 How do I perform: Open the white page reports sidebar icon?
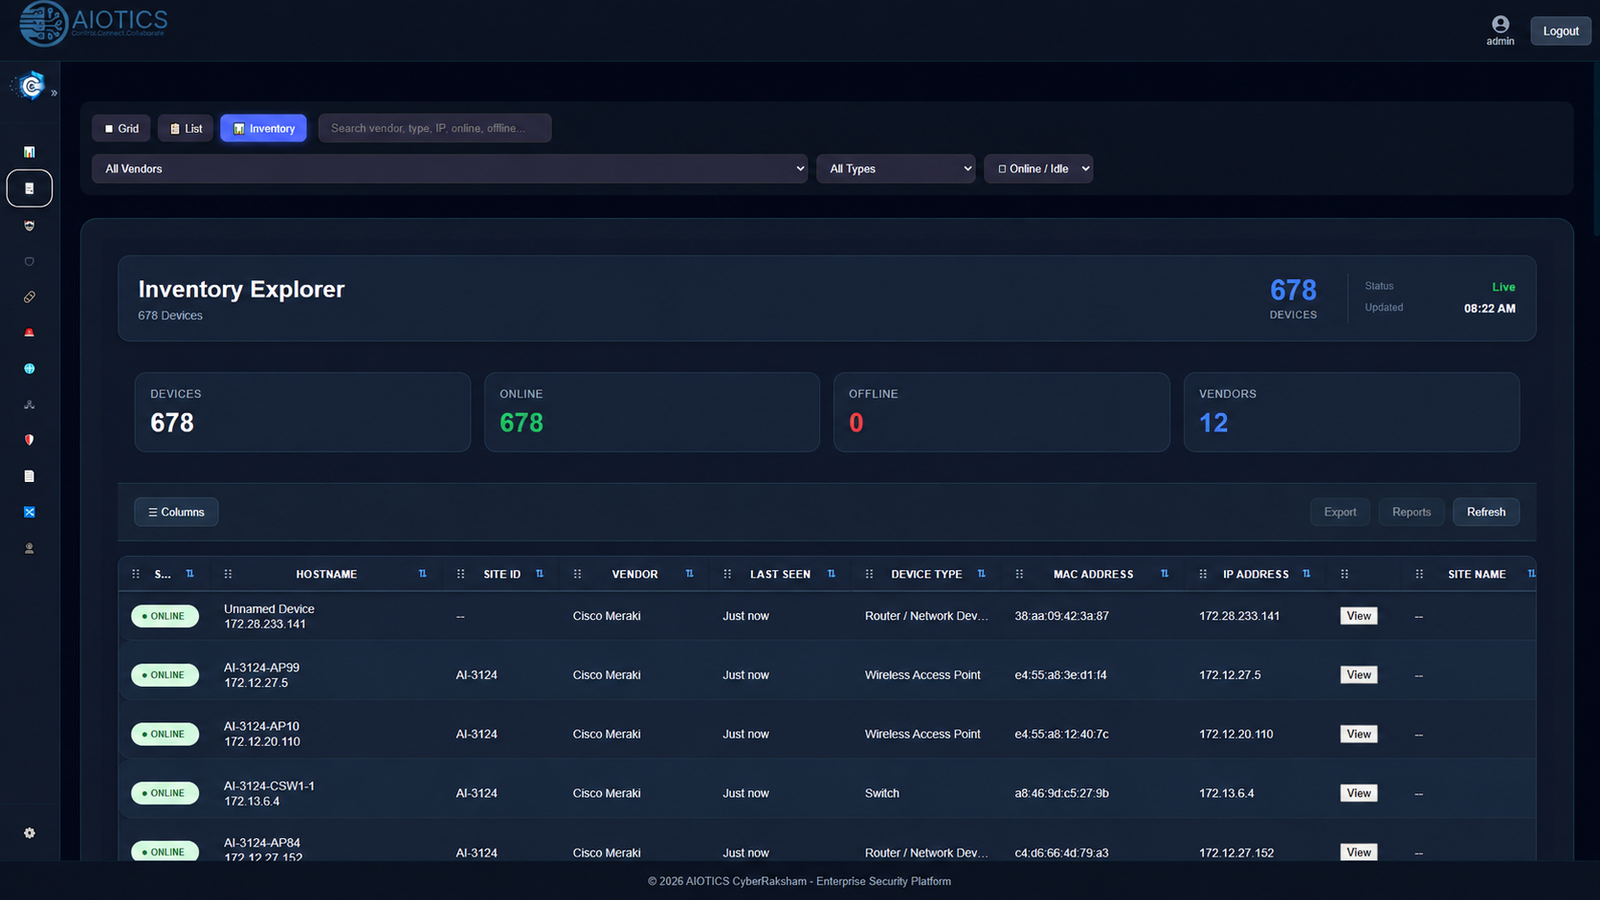click(29, 476)
